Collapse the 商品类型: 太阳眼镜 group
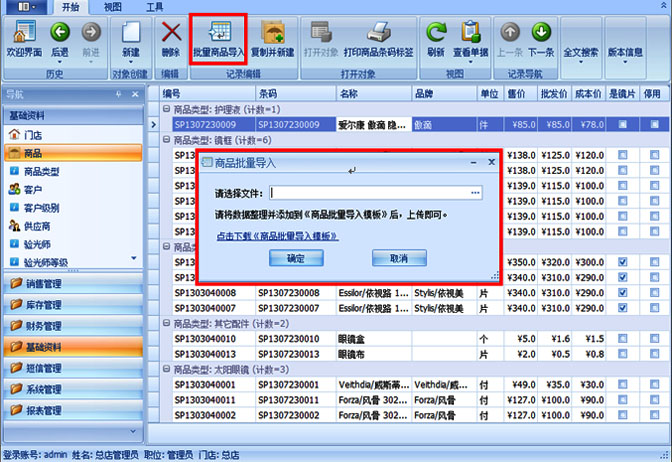Screen dimensions: 672x462 (166, 370)
